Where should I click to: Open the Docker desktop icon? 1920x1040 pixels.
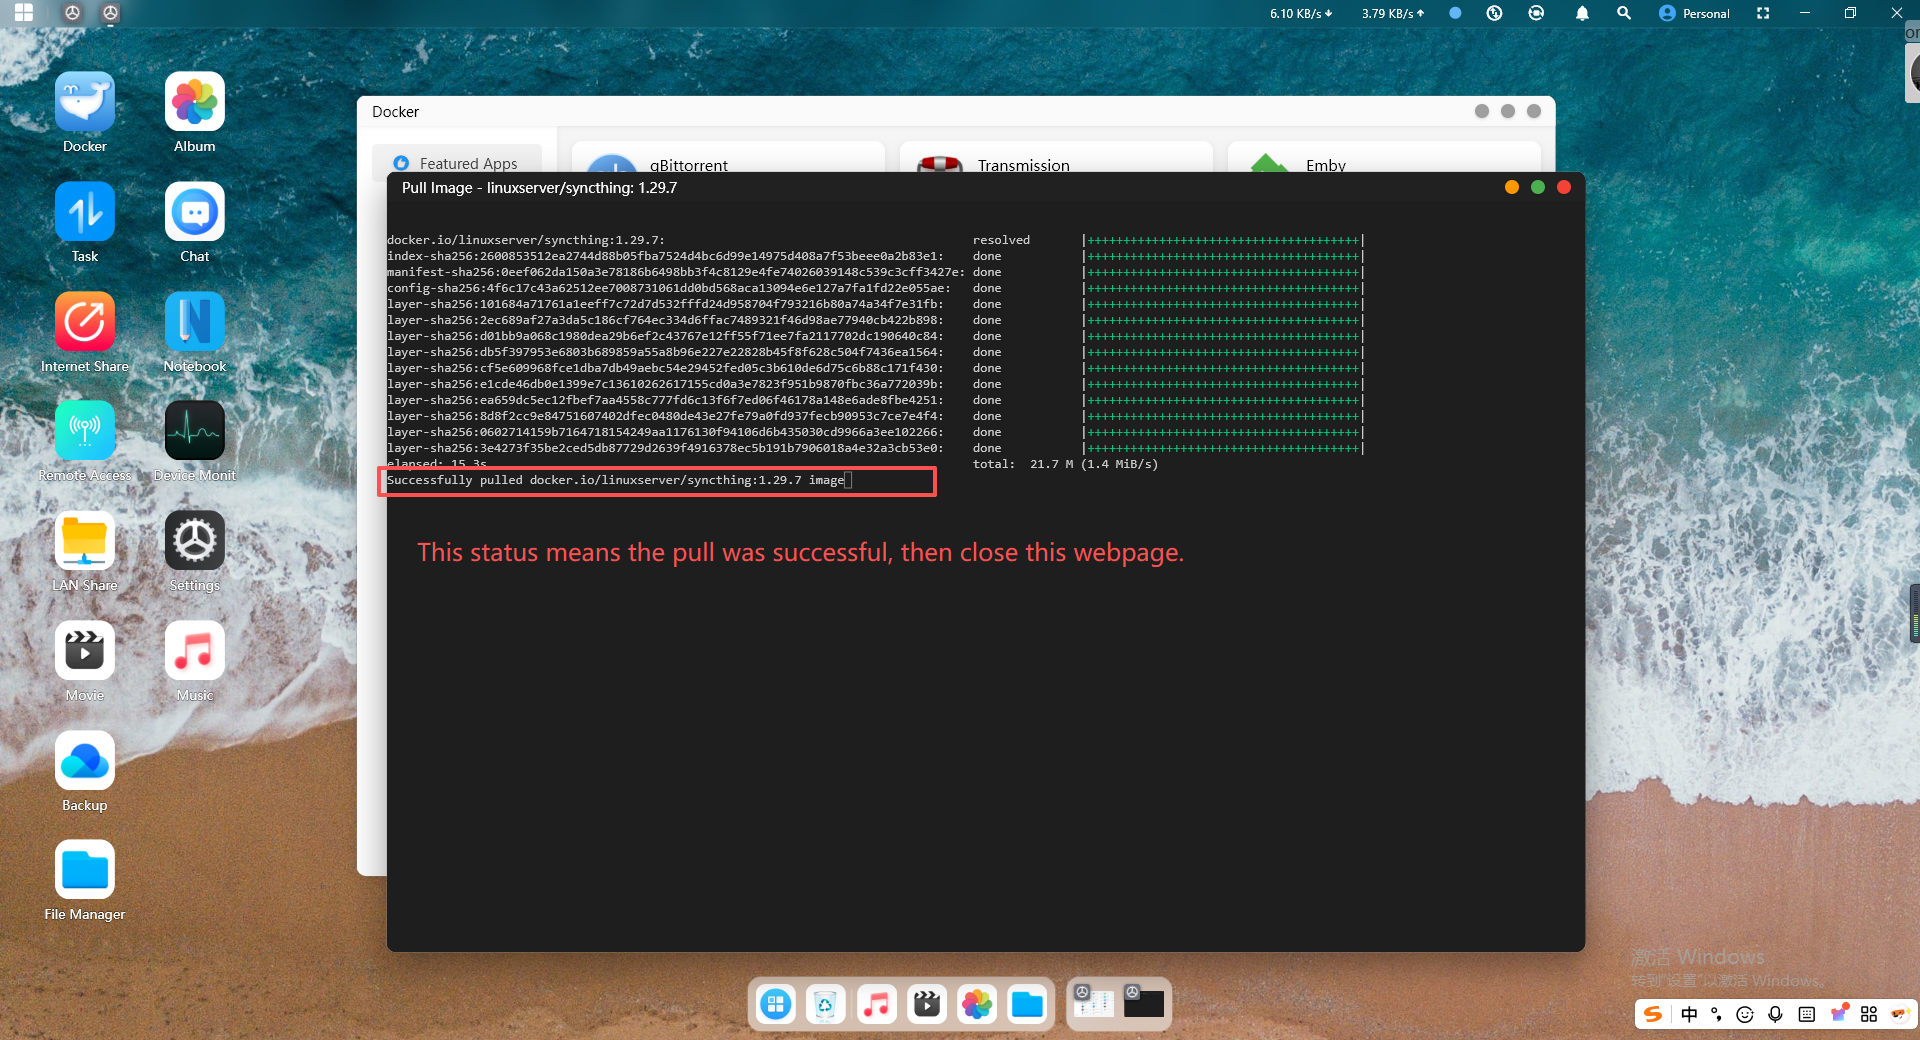[x=85, y=102]
